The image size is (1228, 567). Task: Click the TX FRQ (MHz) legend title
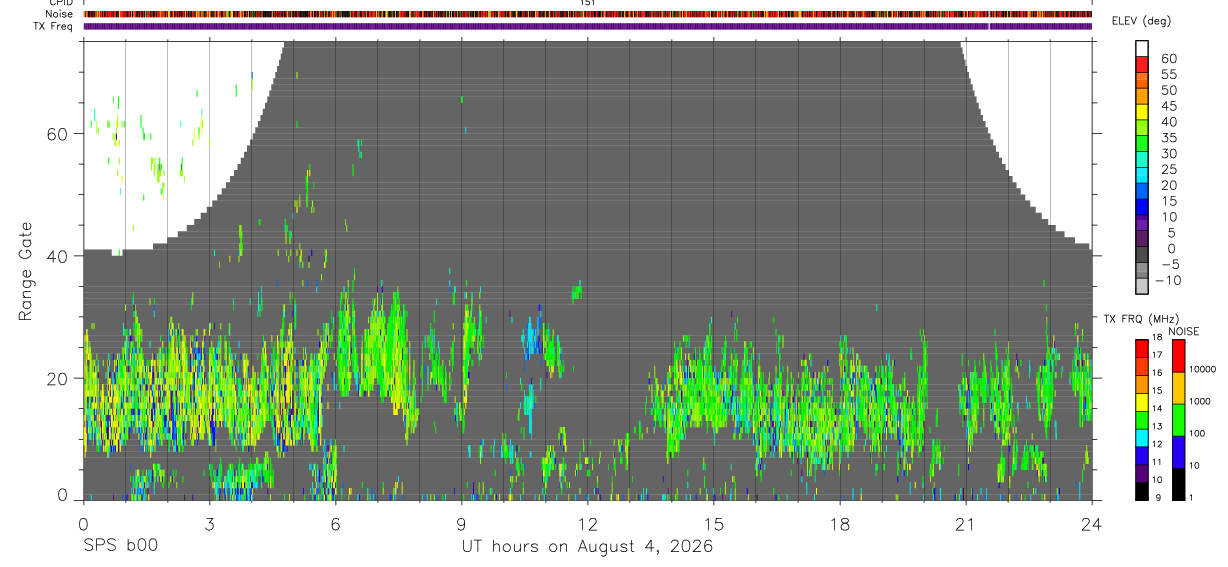pos(1140,319)
